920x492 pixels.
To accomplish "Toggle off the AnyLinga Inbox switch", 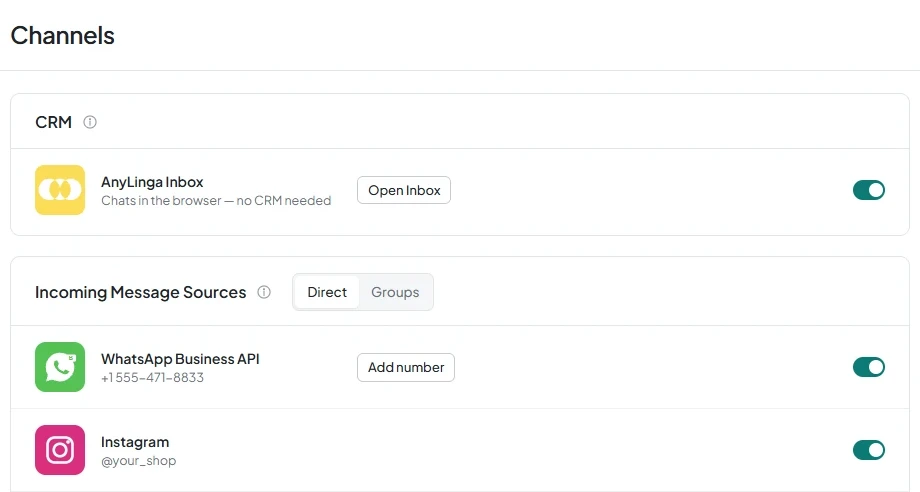I will (869, 190).
